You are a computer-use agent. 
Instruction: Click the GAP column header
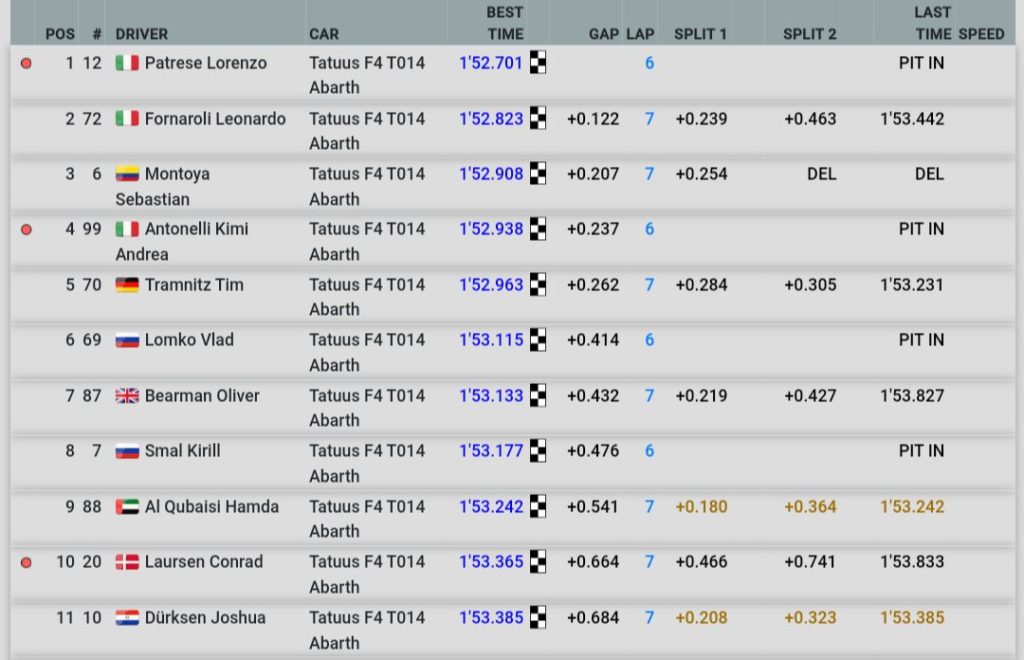click(x=604, y=34)
